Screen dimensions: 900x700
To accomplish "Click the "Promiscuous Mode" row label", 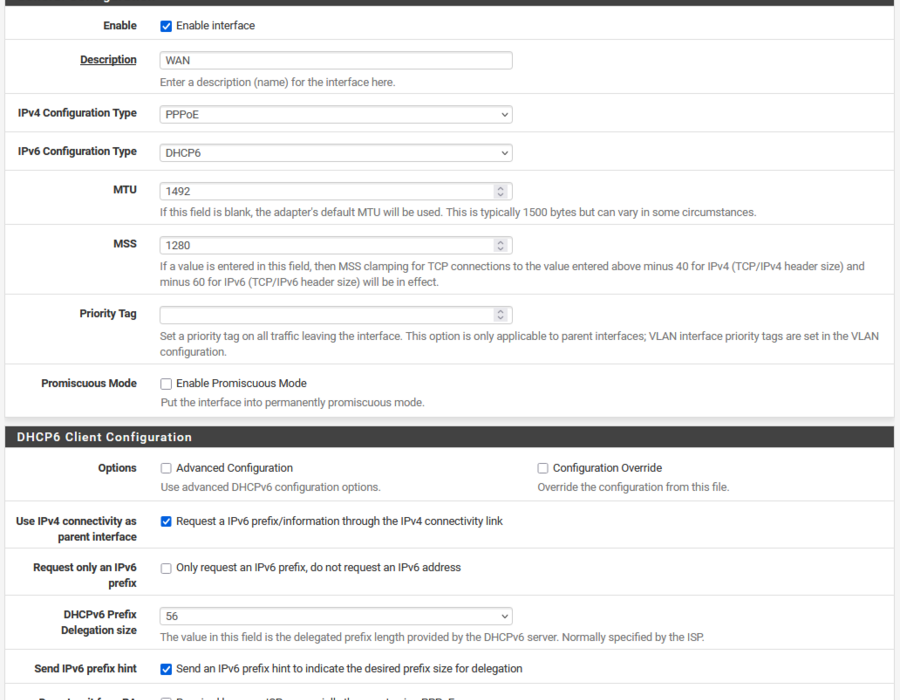I will point(89,383).
